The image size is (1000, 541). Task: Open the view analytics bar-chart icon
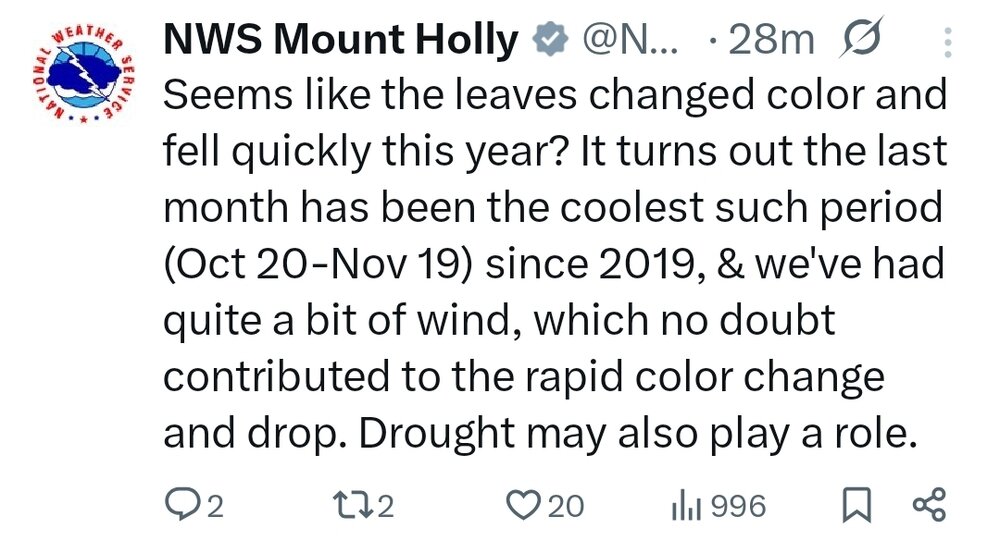[684, 504]
